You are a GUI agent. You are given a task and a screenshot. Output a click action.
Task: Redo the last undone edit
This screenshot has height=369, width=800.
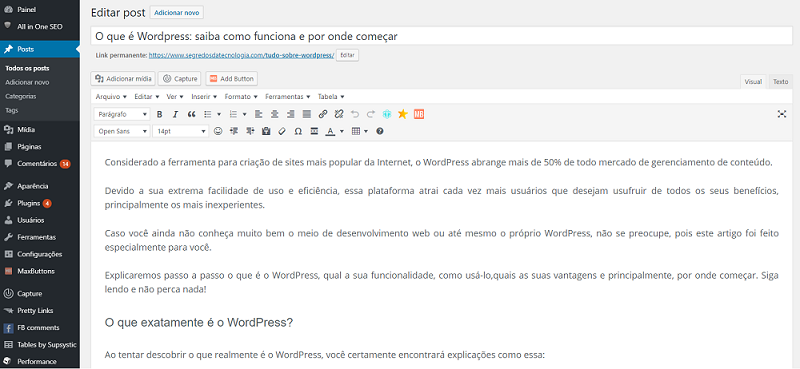coord(371,114)
